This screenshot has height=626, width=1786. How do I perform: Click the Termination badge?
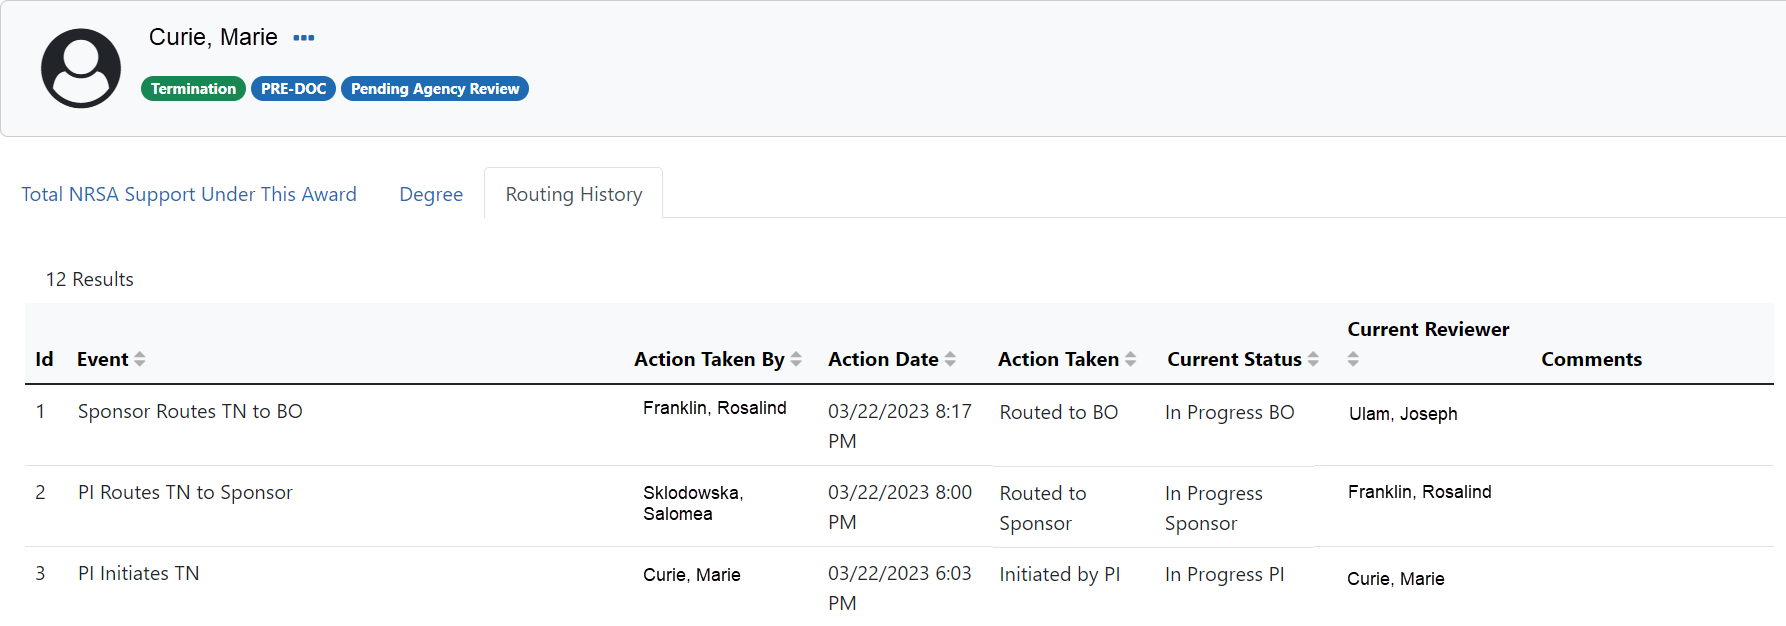tap(193, 89)
